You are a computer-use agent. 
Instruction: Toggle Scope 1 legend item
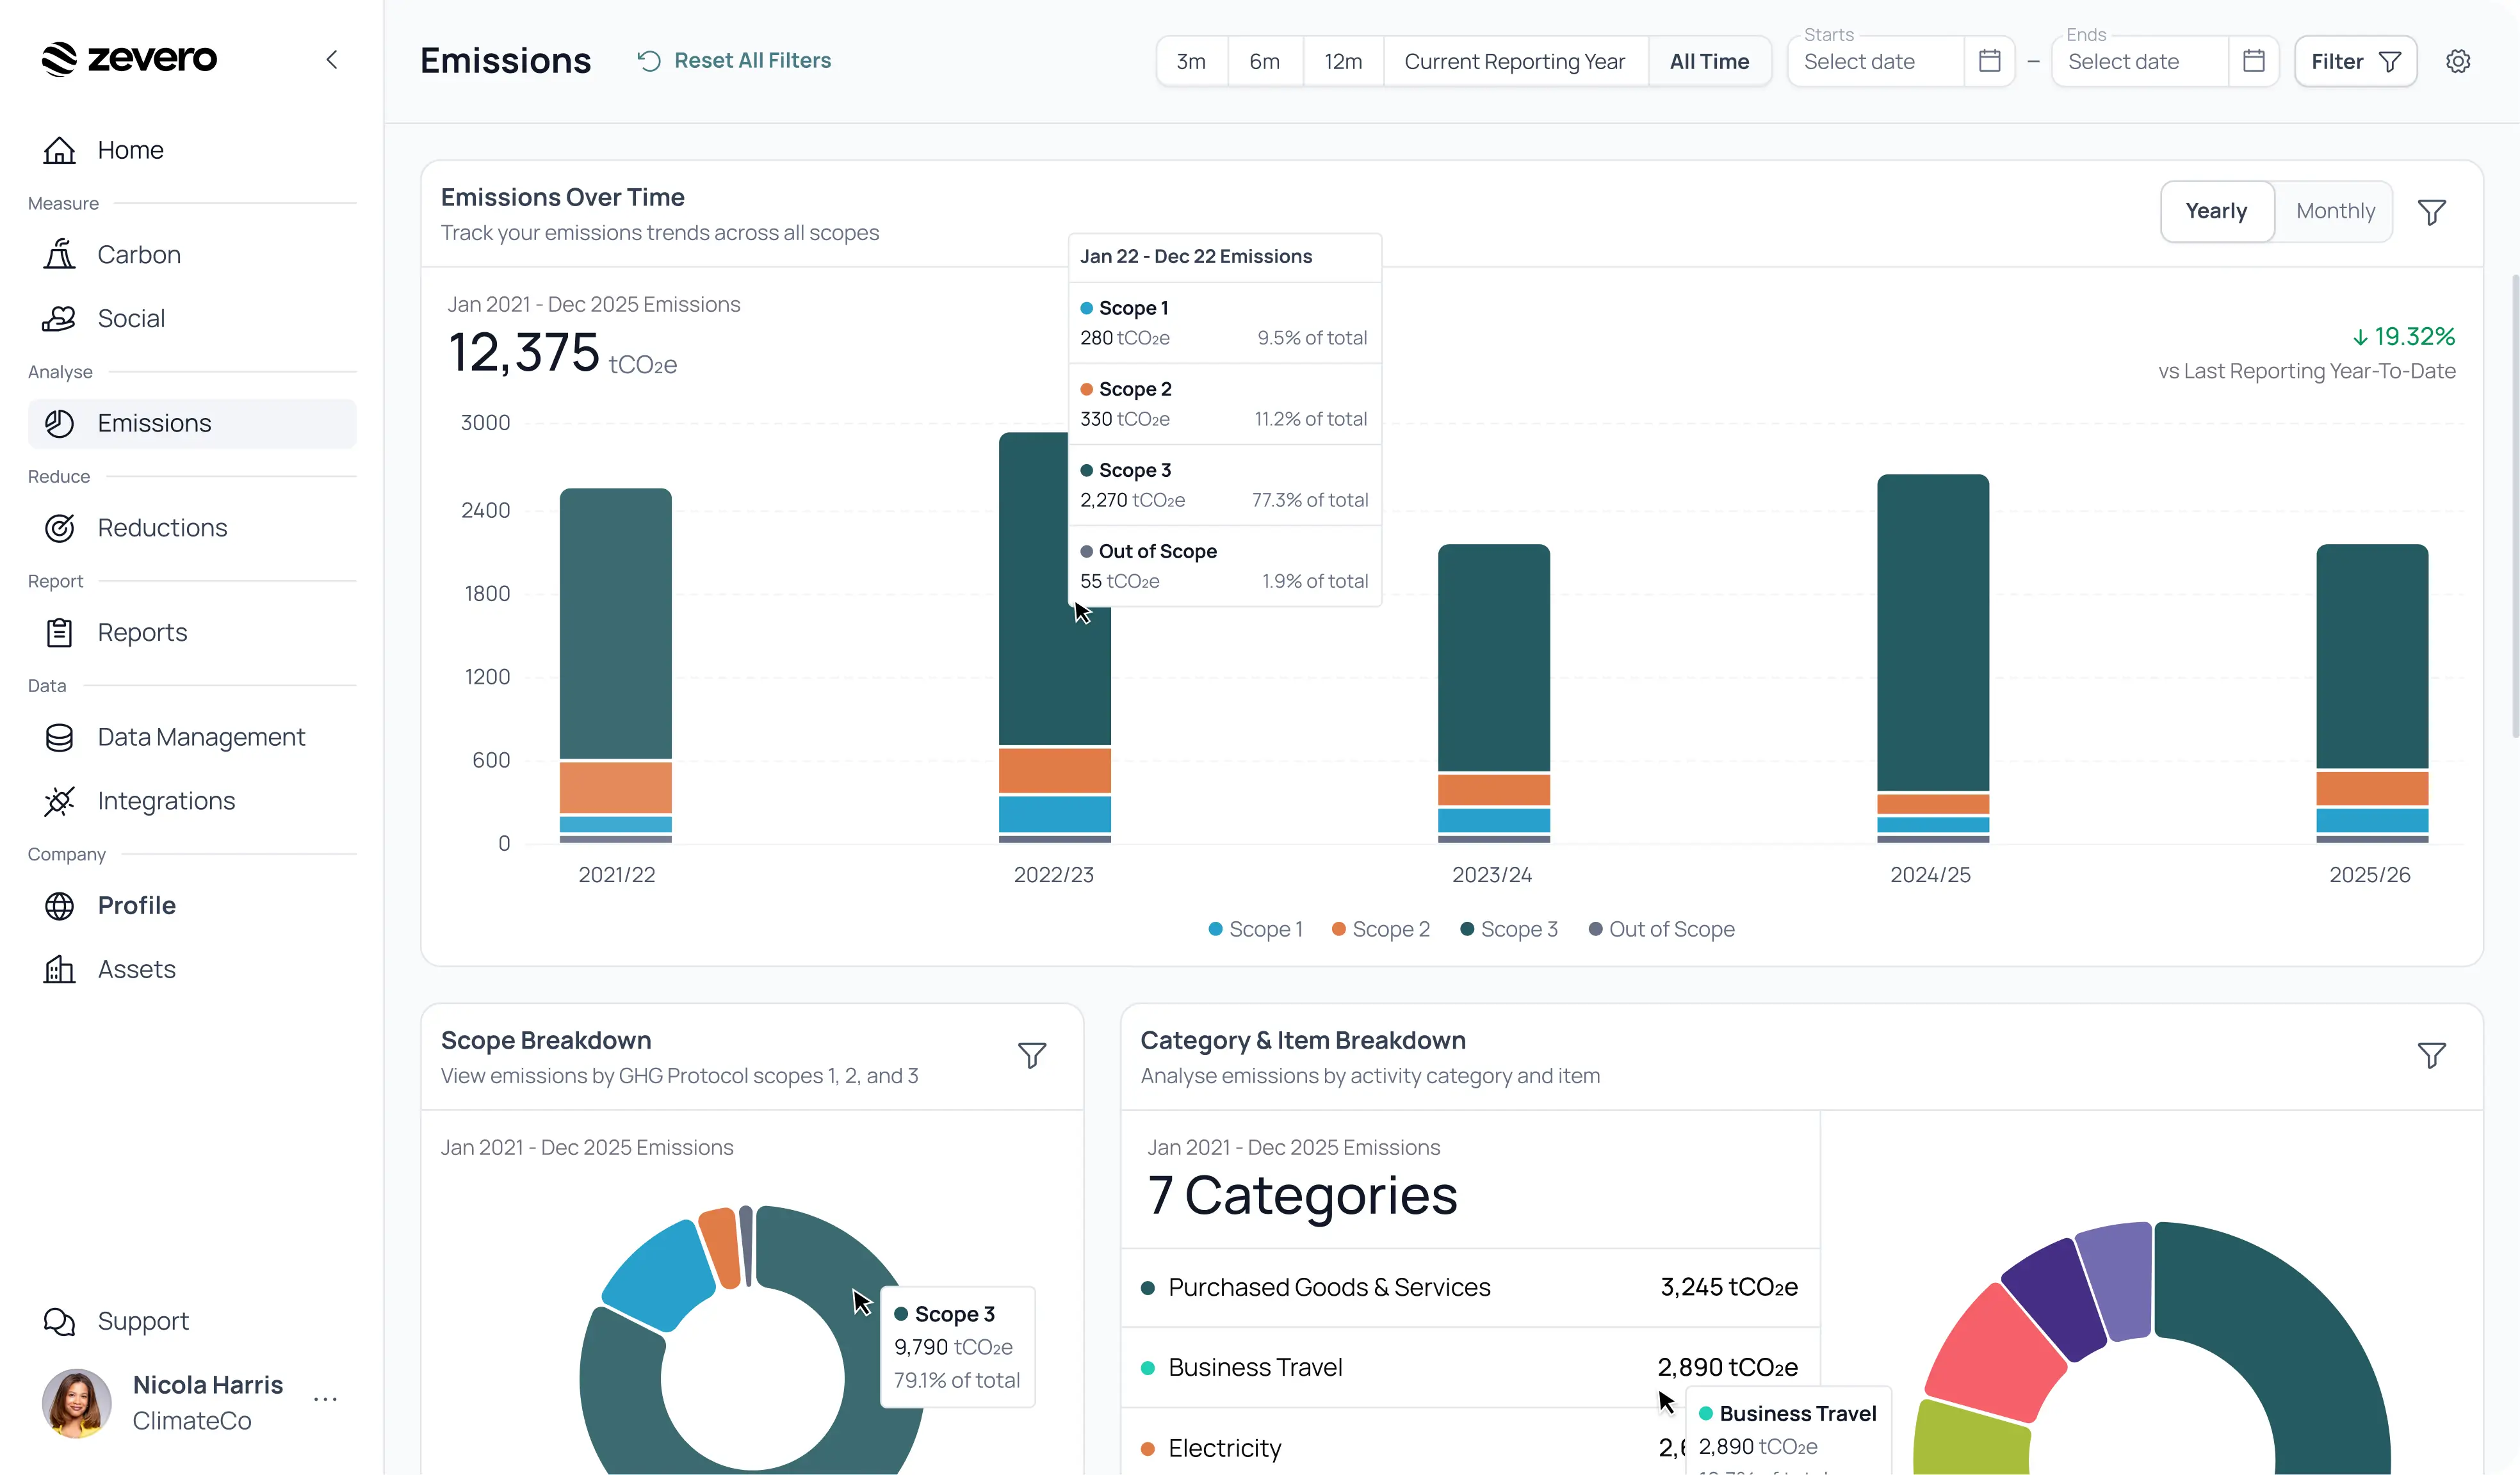click(x=1255, y=930)
